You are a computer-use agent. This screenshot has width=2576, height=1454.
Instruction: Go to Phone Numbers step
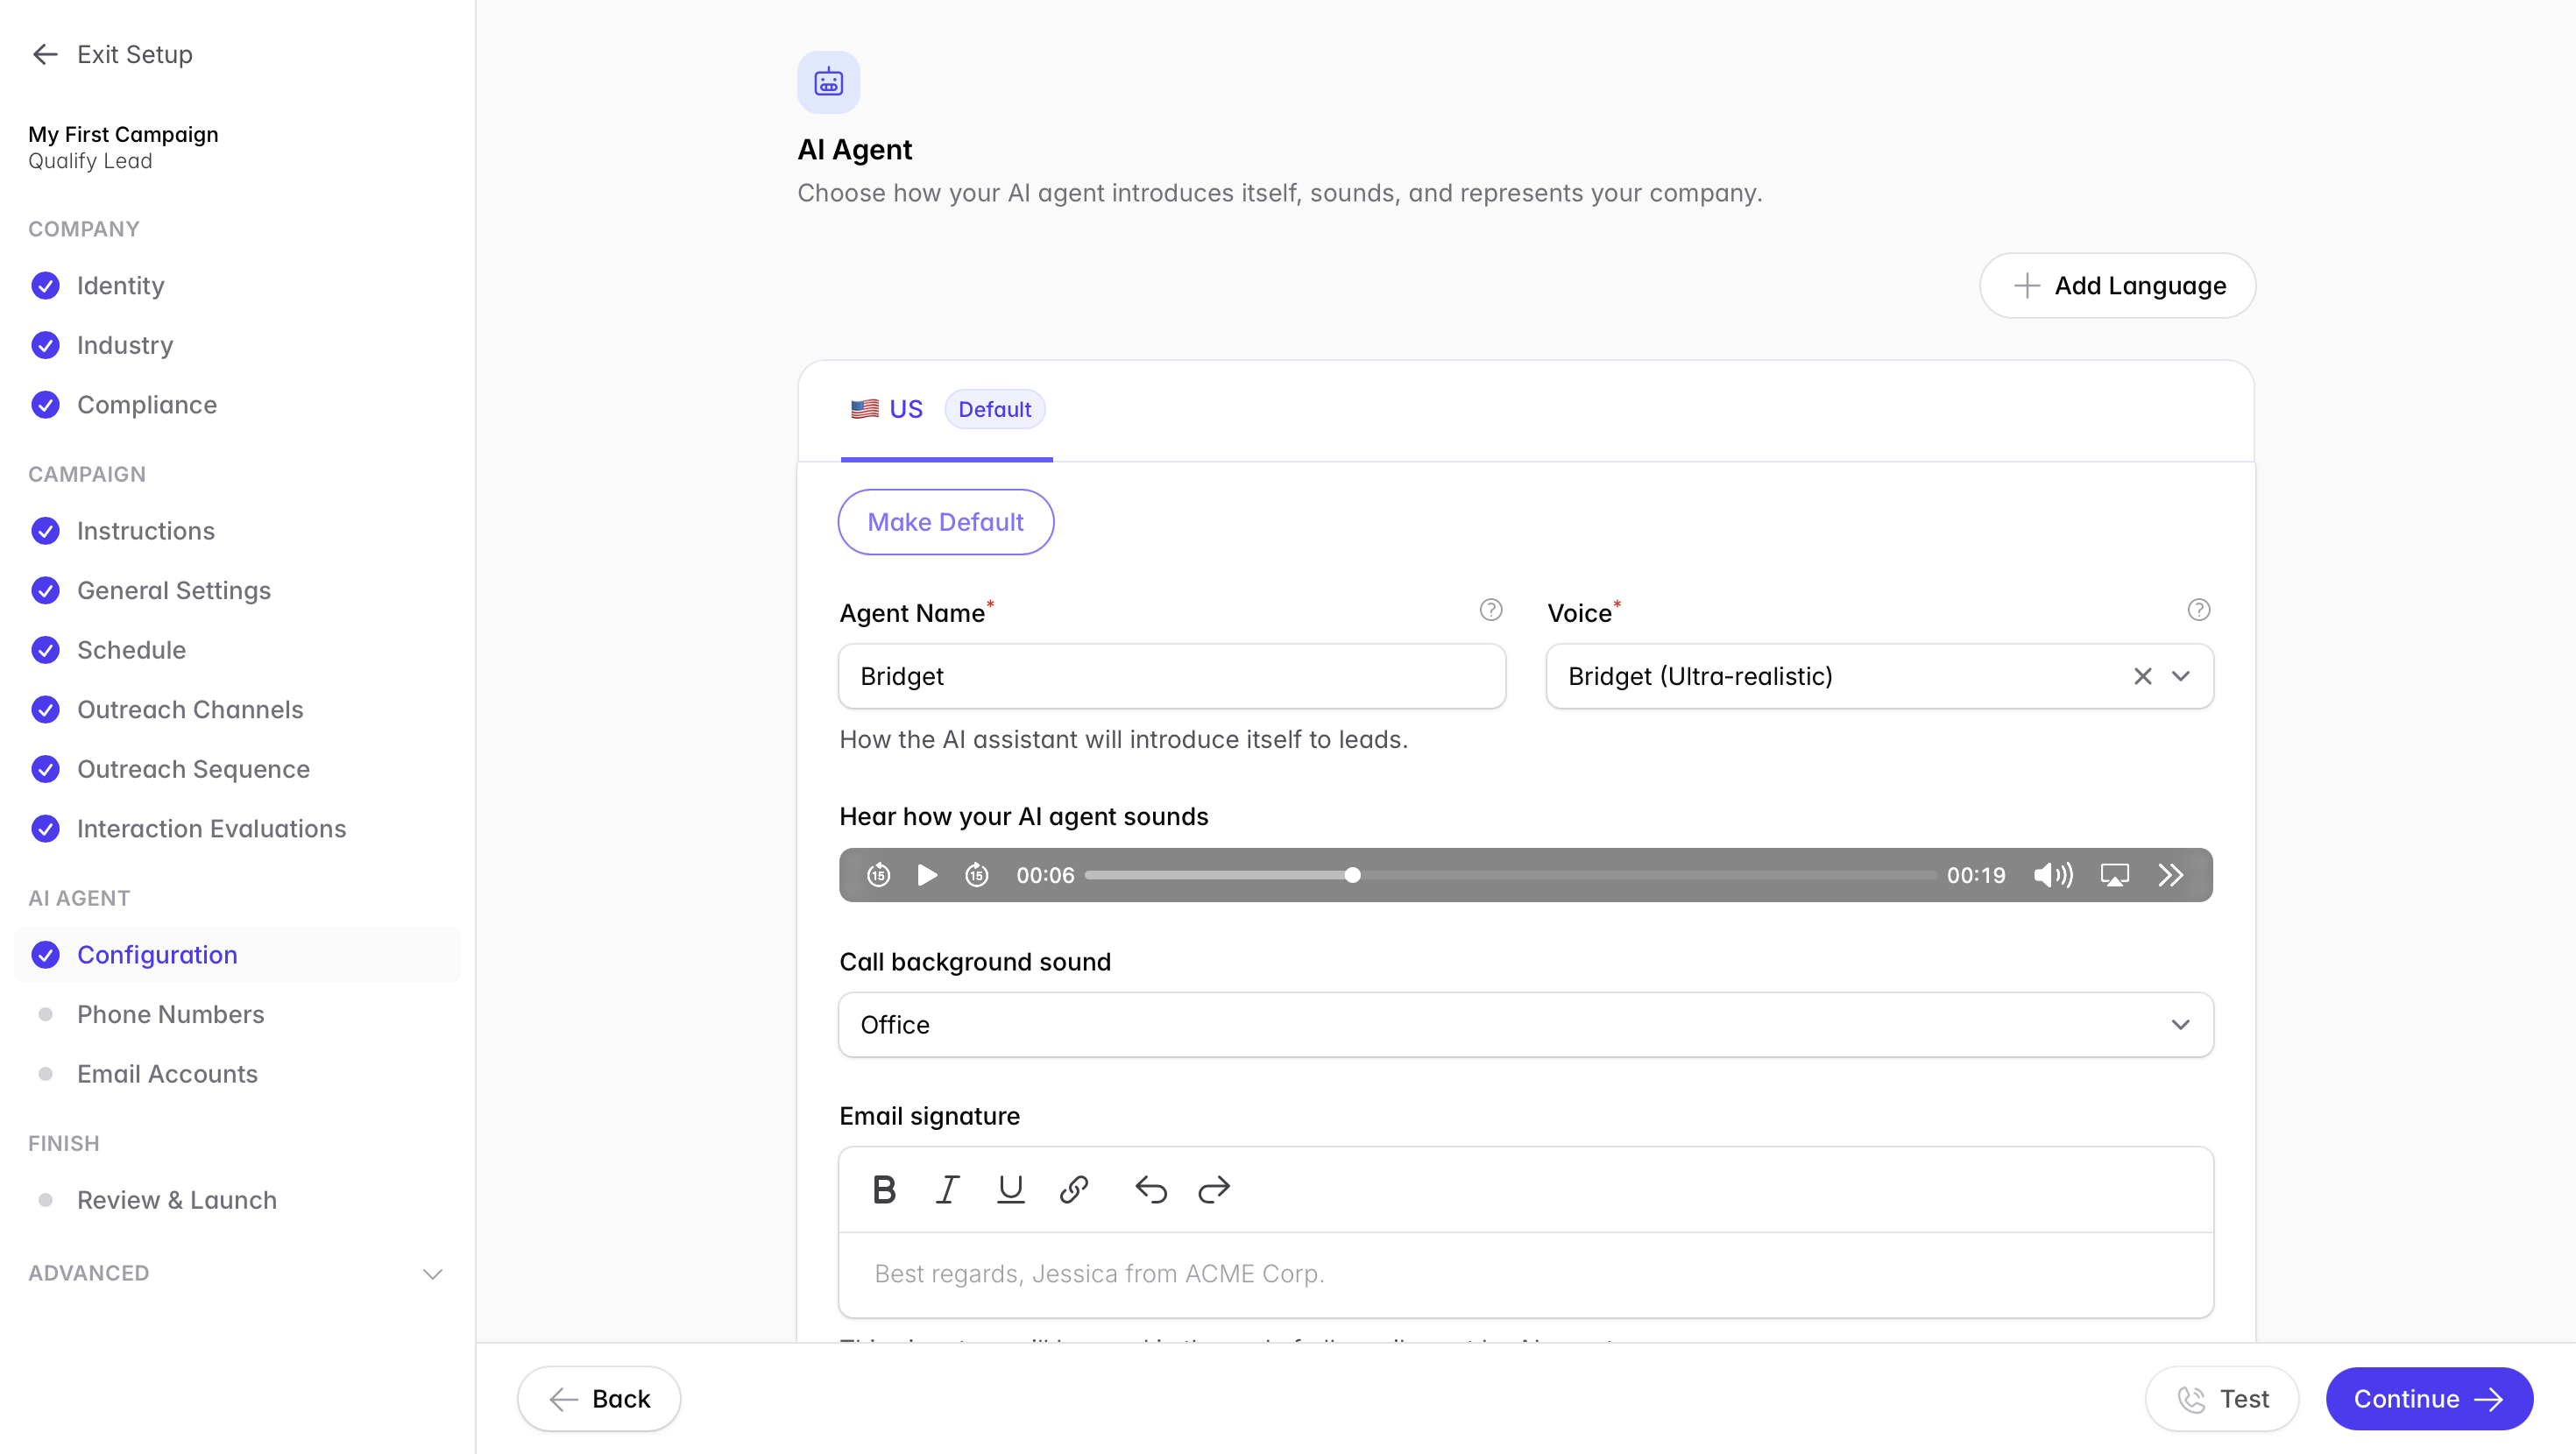pos(171,1014)
